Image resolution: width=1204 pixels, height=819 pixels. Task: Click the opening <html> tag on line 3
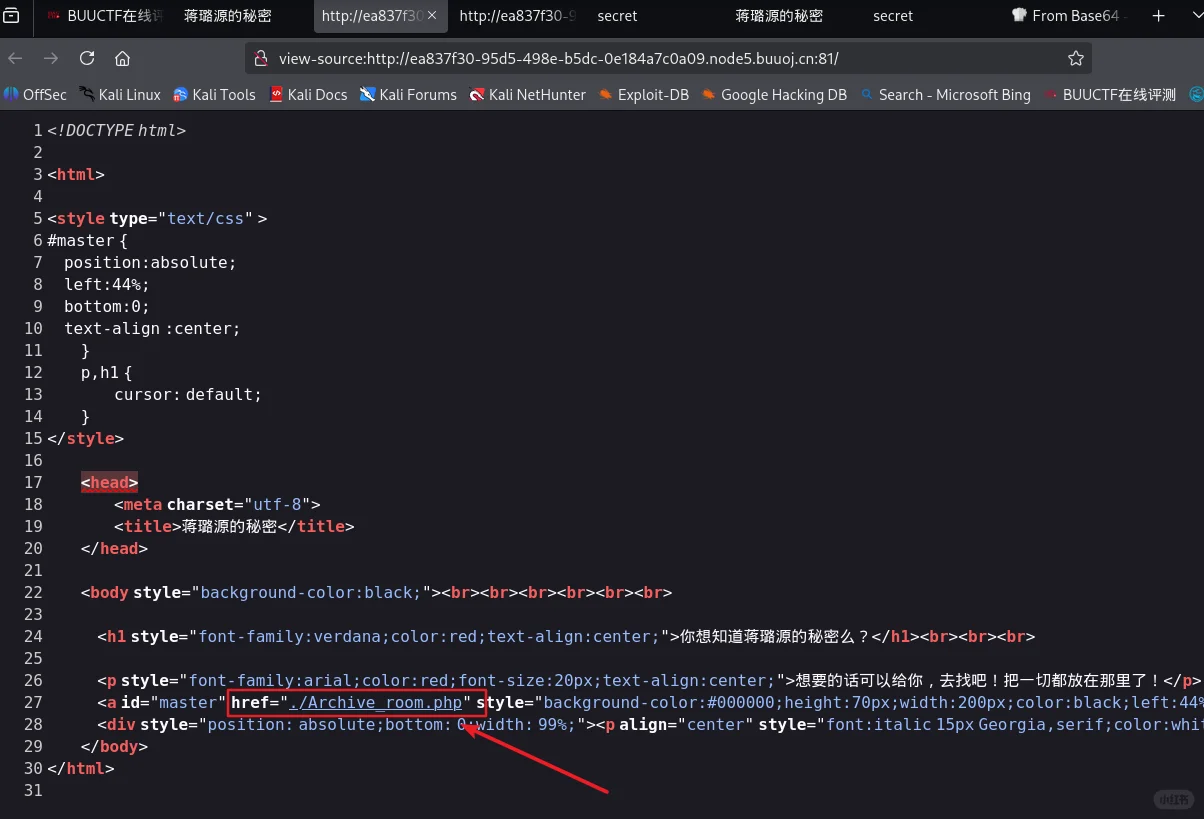click(76, 174)
